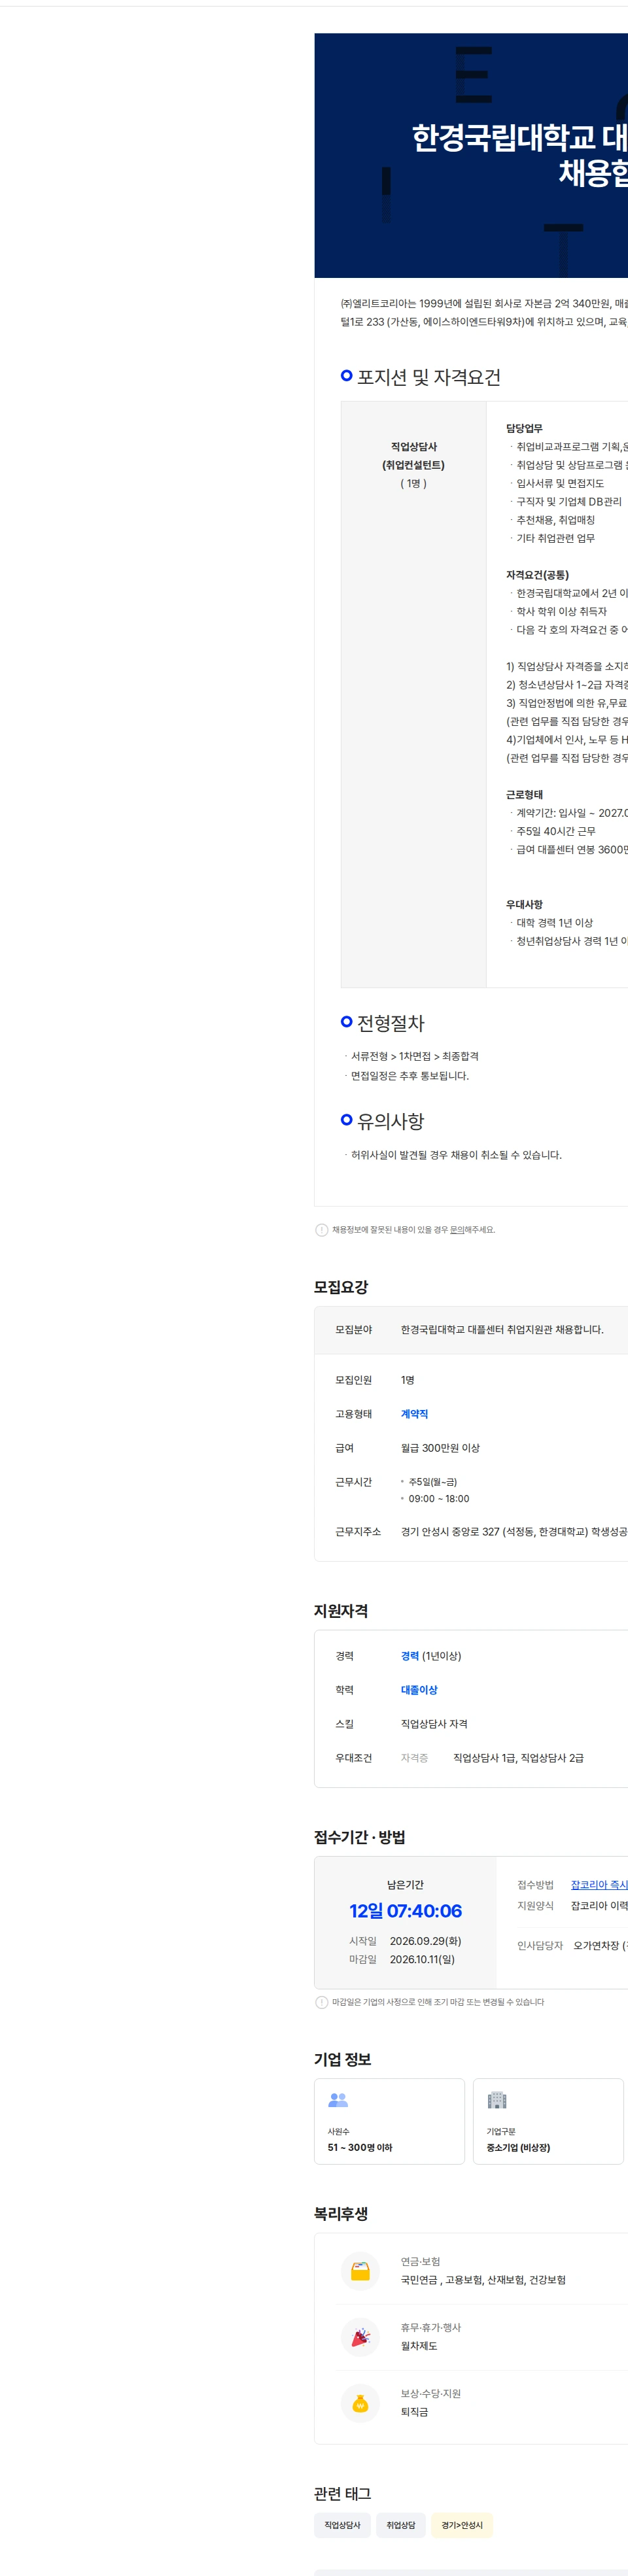Image resolution: width=628 pixels, height=2576 pixels.
Task: Click the 면접일정은 추후 통보됩니다. line
Action: [409, 1076]
